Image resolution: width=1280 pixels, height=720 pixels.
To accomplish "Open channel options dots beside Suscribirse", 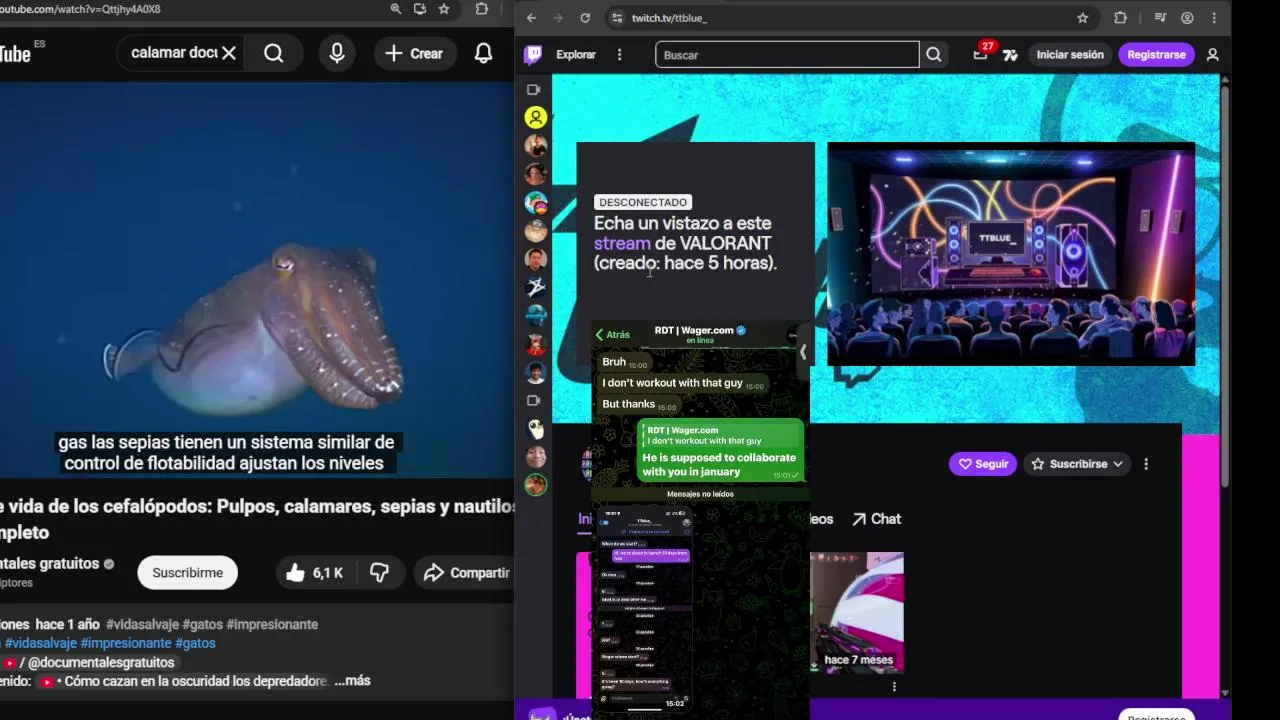I will [x=1146, y=464].
